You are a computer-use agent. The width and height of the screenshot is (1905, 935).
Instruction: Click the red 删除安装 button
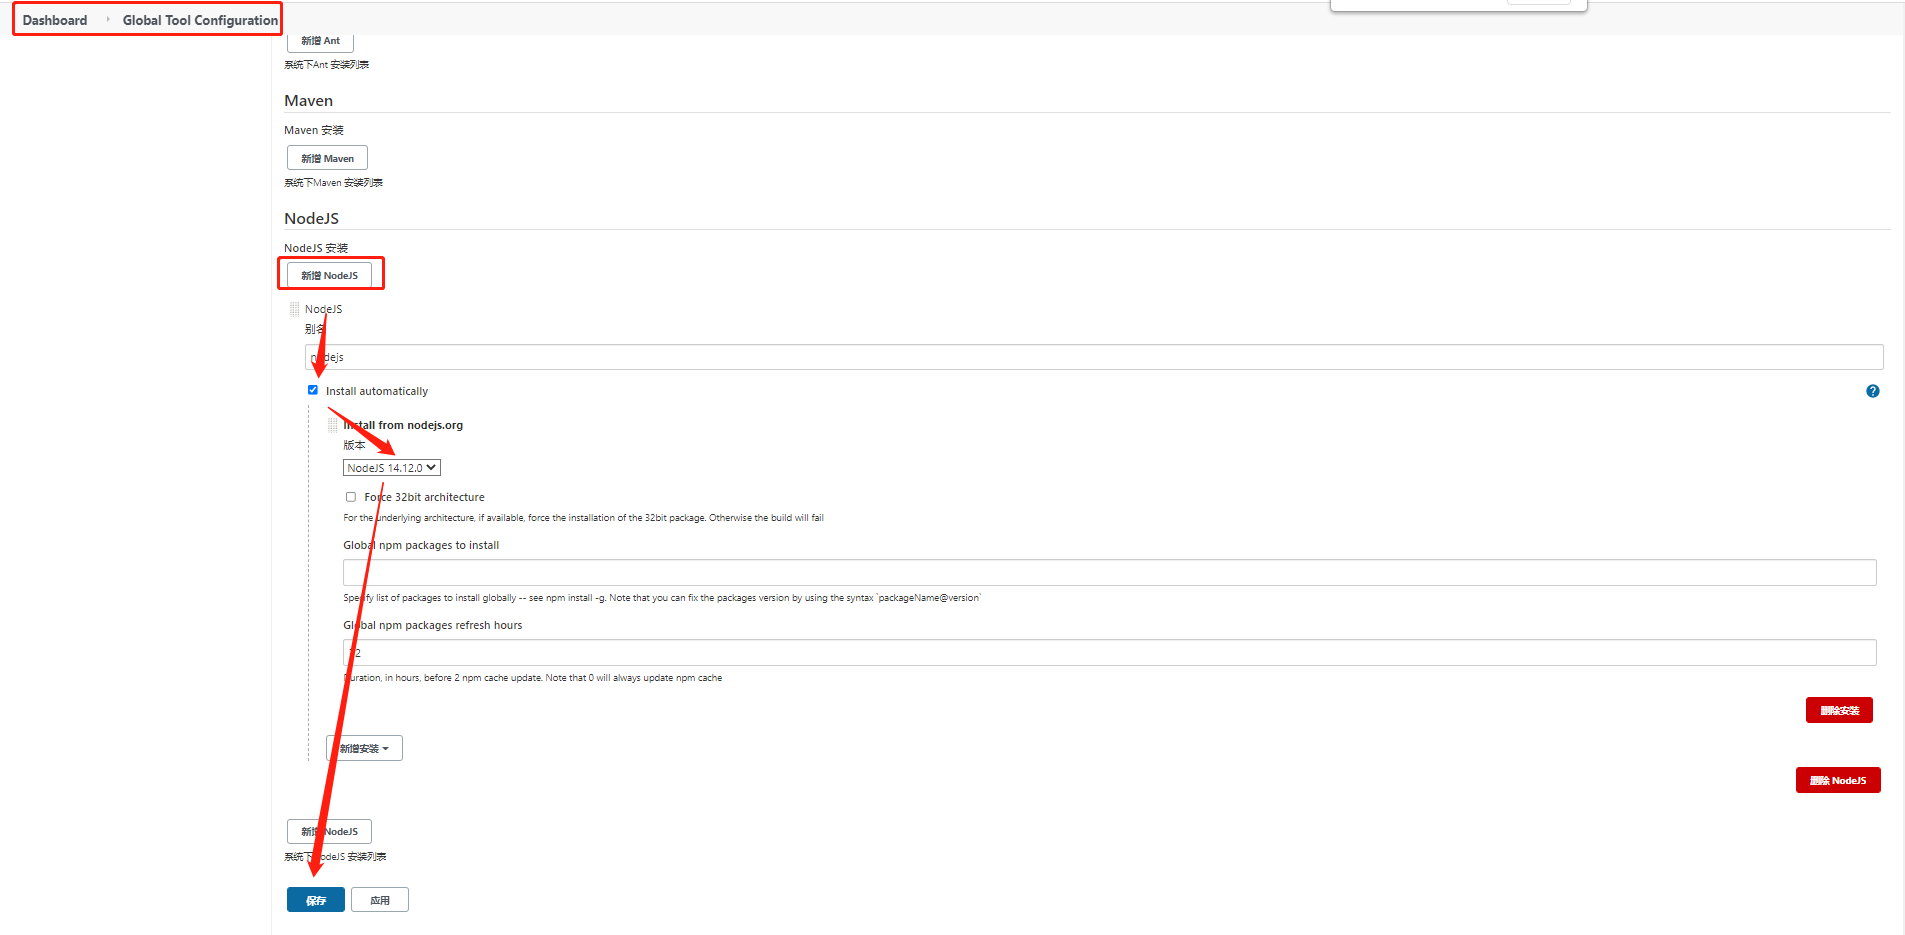click(x=1838, y=710)
